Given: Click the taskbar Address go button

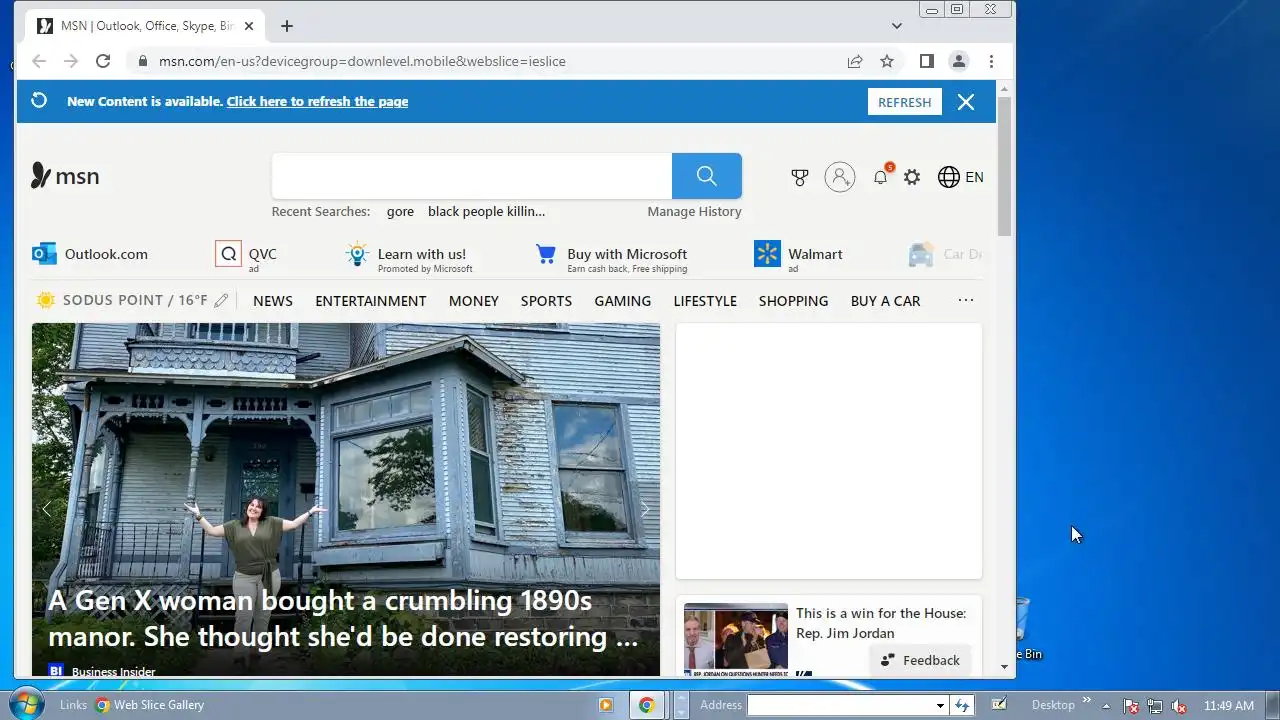Looking at the screenshot, I should (x=962, y=705).
